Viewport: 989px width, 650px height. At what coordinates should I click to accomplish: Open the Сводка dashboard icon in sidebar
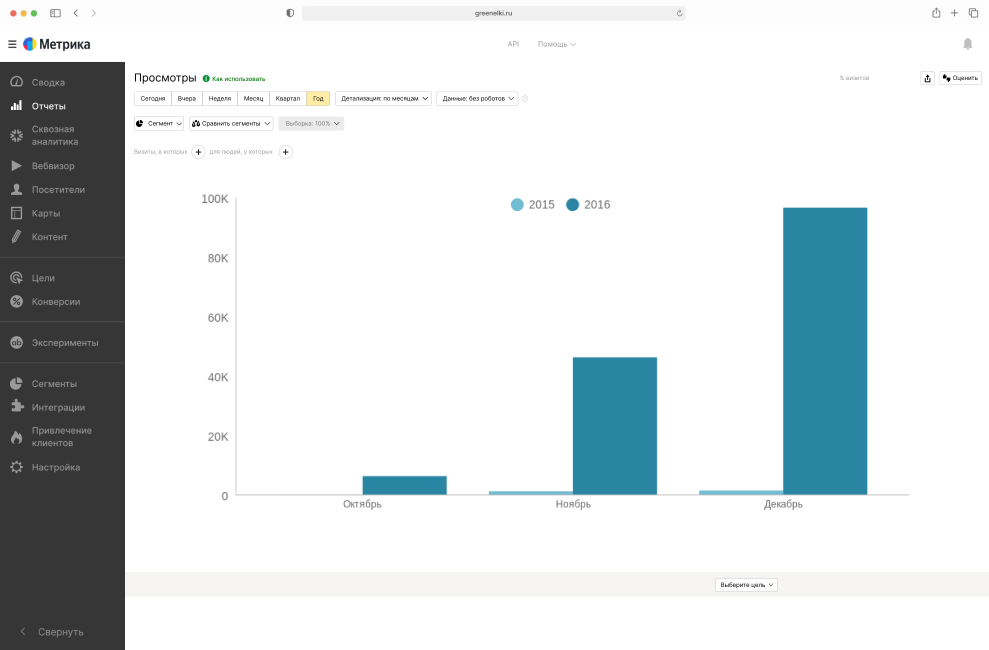coord(16,82)
